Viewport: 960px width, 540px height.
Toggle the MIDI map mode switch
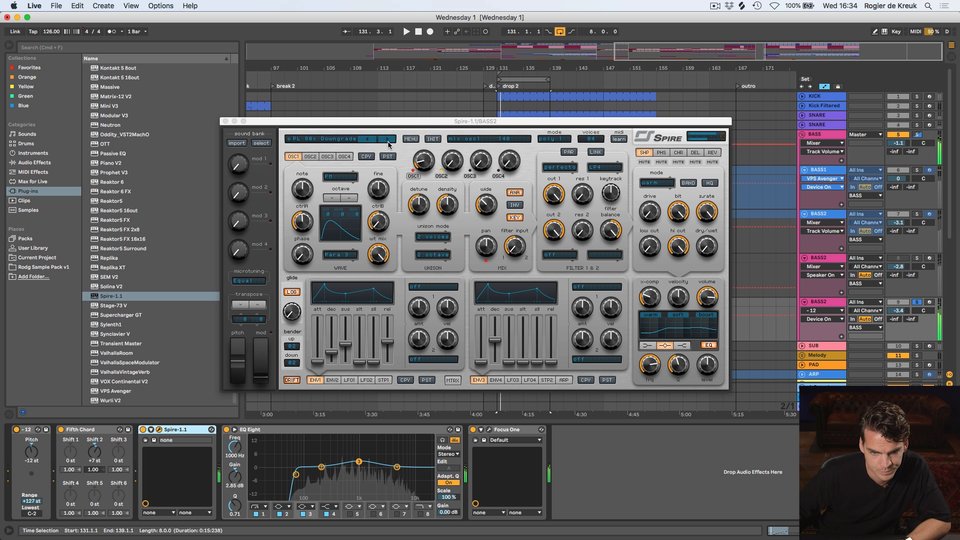pos(915,31)
